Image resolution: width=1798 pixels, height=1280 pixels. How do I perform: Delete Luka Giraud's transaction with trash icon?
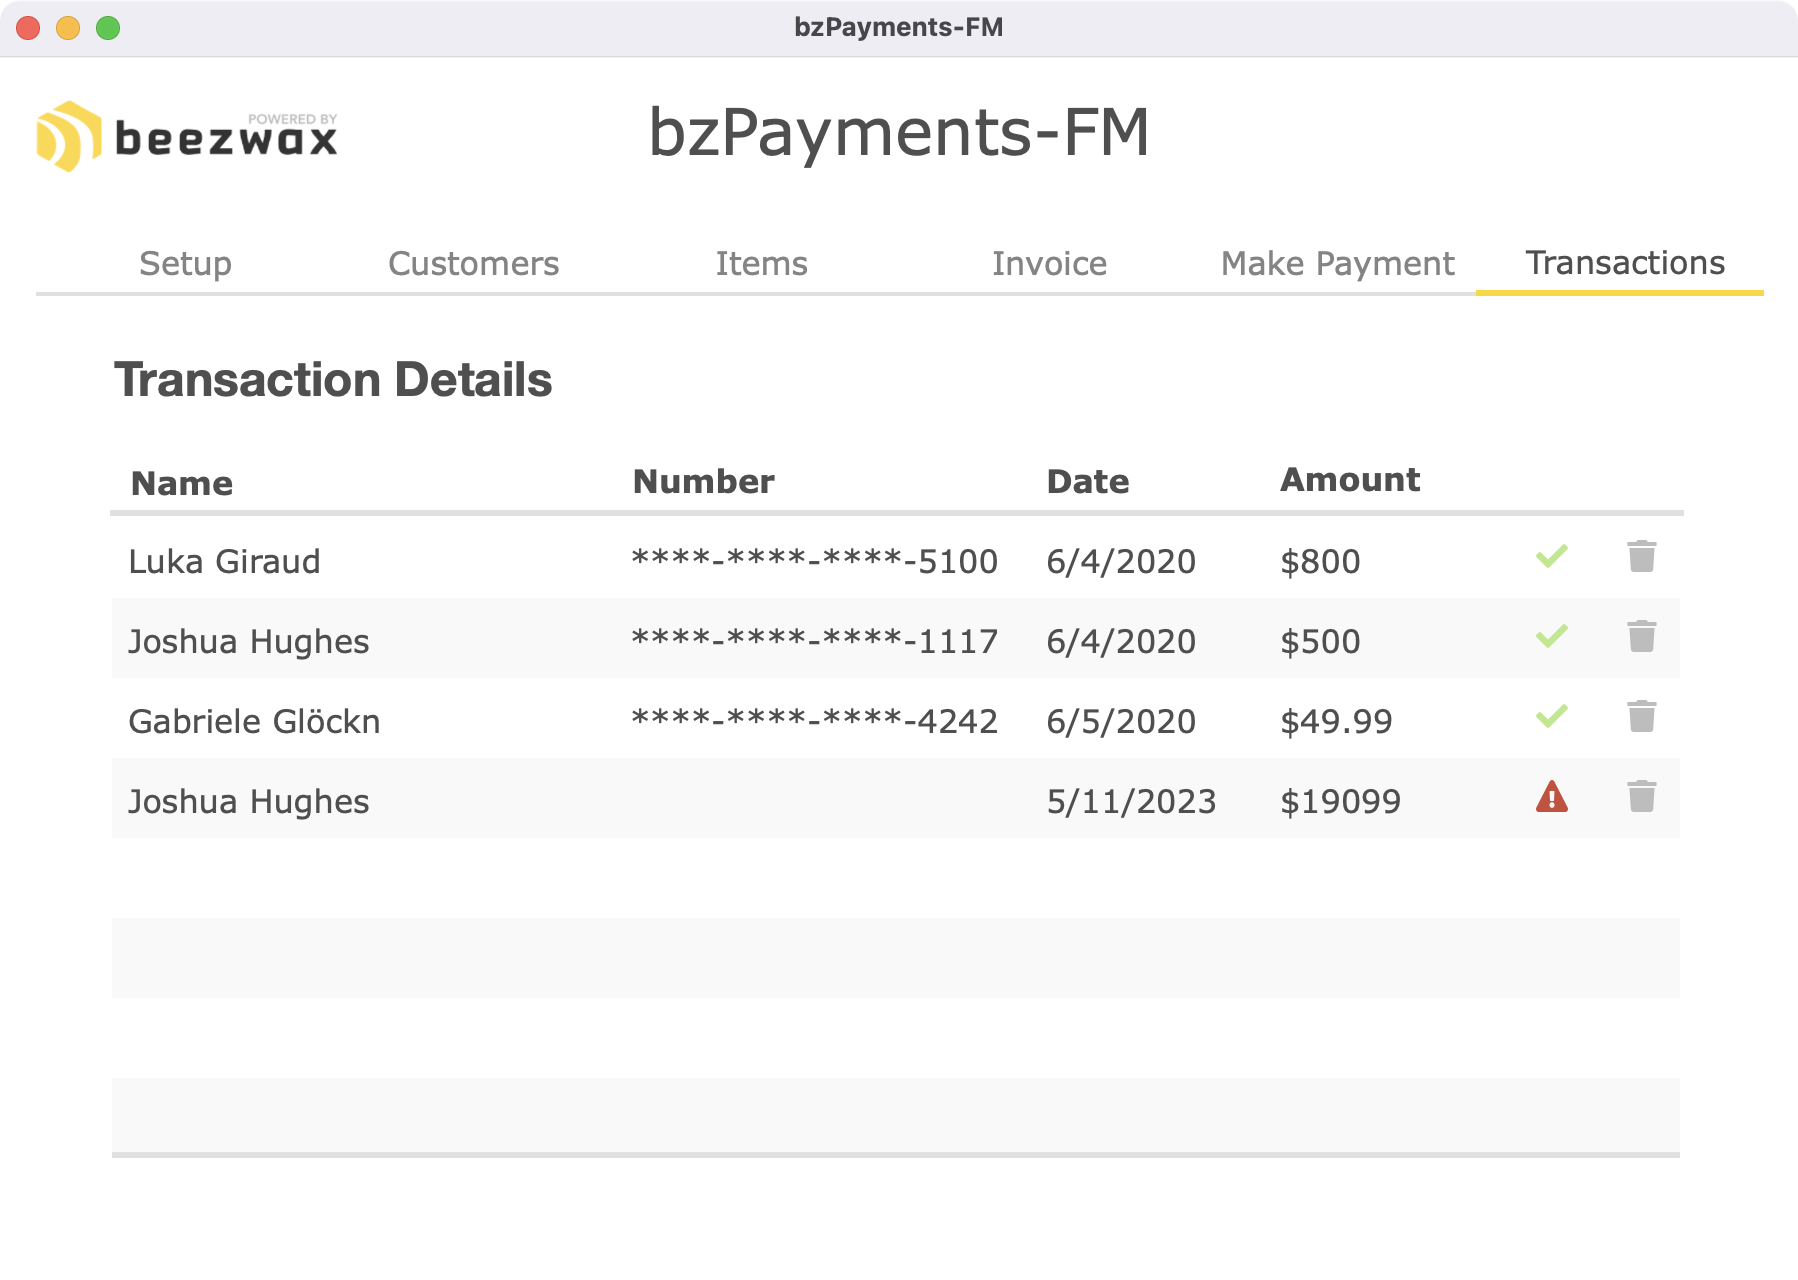coord(1641,557)
